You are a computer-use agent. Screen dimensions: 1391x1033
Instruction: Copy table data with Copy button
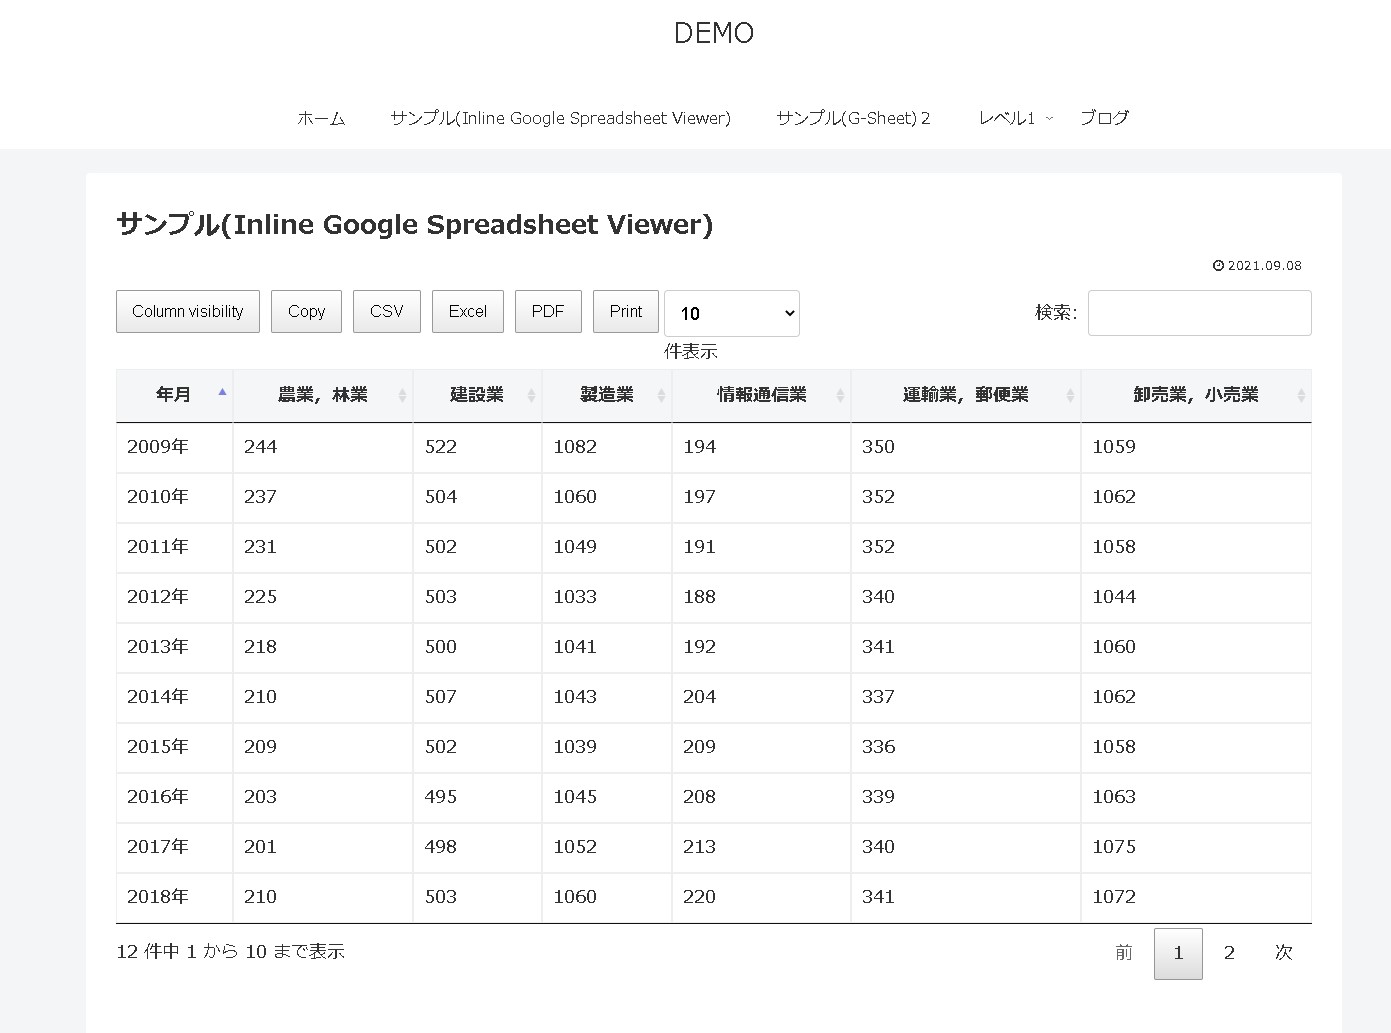click(x=306, y=311)
